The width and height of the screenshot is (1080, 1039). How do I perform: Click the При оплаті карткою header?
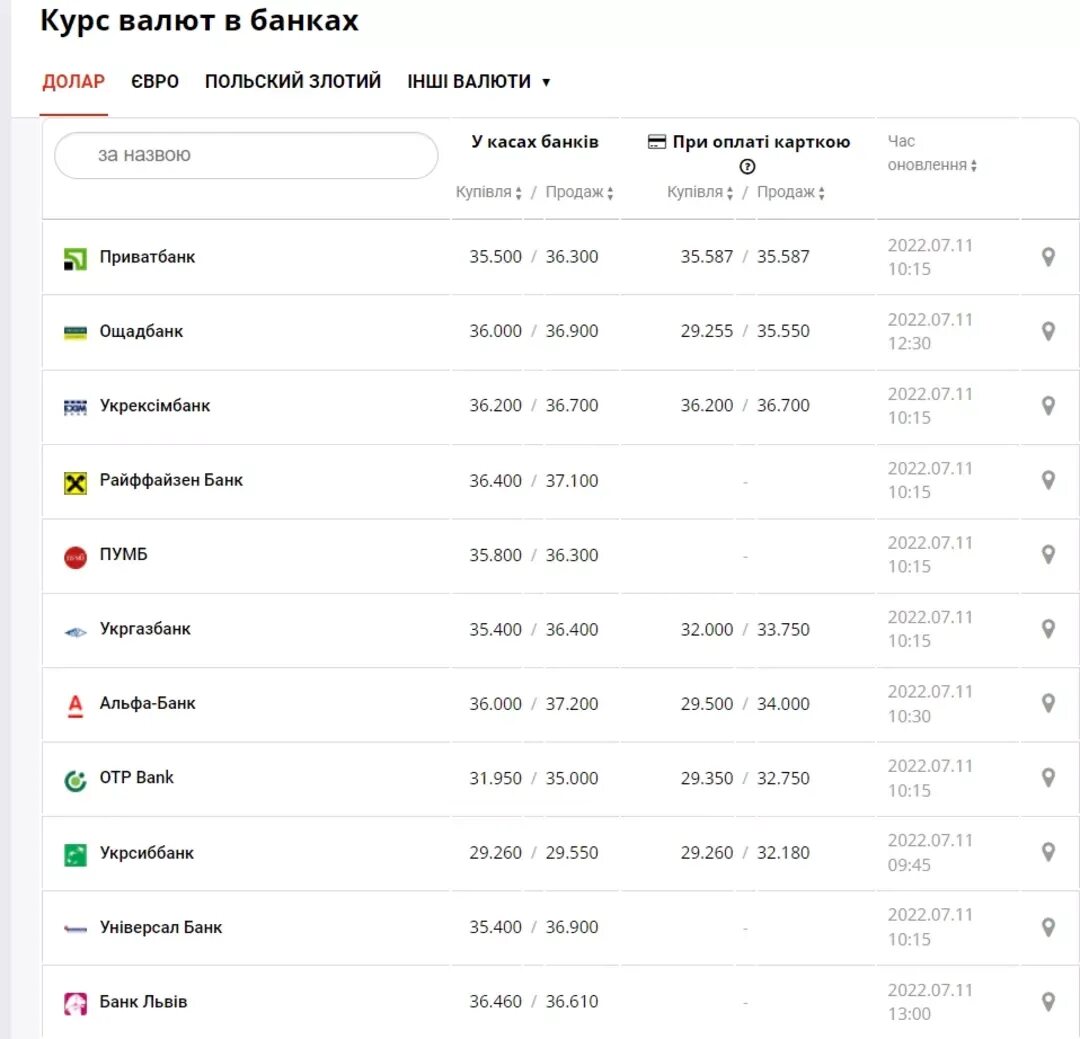[x=761, y=142]
